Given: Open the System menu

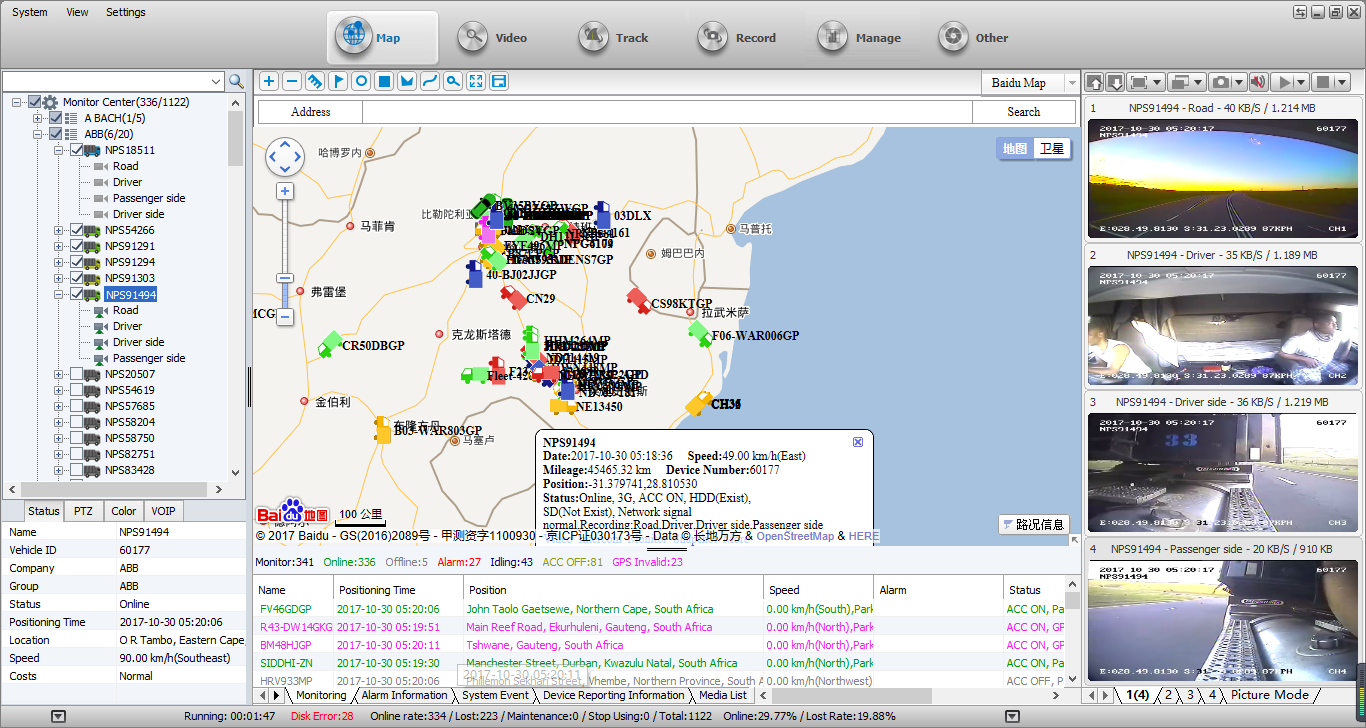Looking at the screenshot, I should coord(30,12).
